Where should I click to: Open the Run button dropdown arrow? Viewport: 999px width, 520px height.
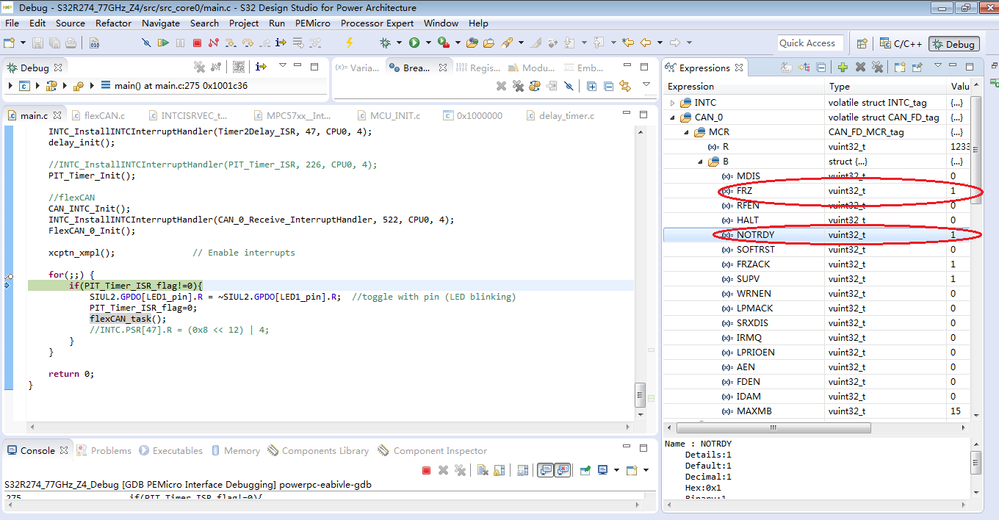click(427, 43)
